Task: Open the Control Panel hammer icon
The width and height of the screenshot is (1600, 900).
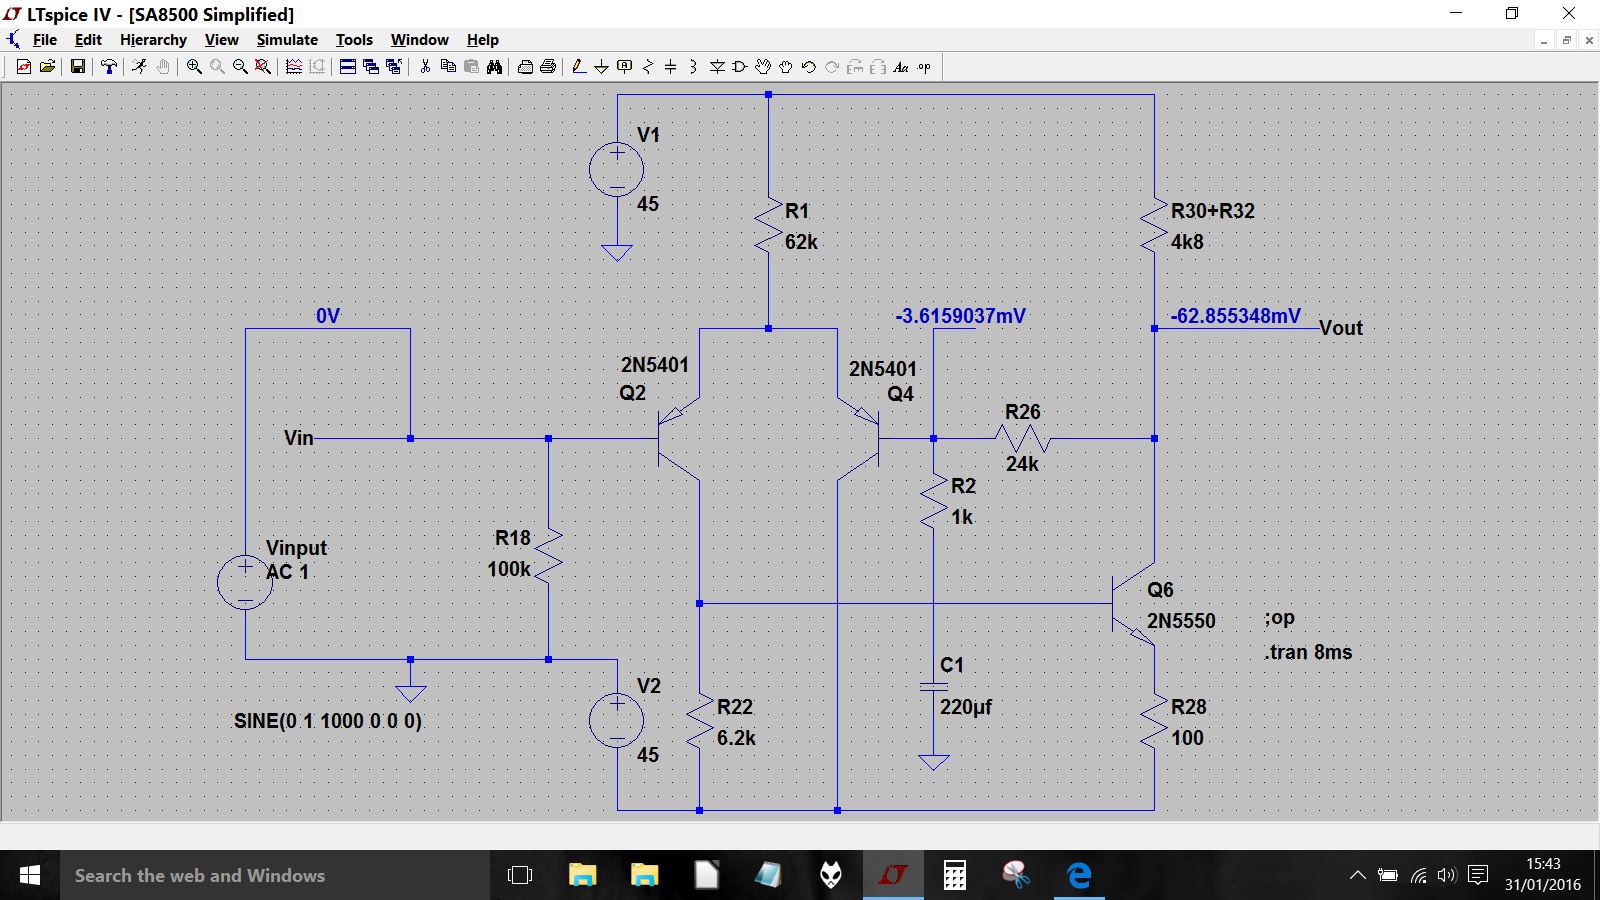Action: (108, 67)
